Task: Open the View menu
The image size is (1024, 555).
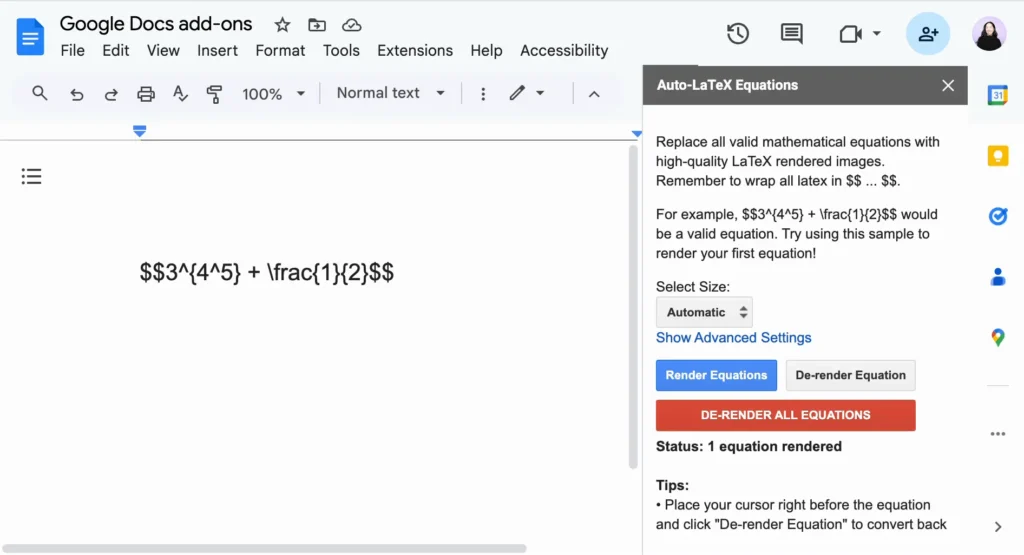Action: click(163, 51)
